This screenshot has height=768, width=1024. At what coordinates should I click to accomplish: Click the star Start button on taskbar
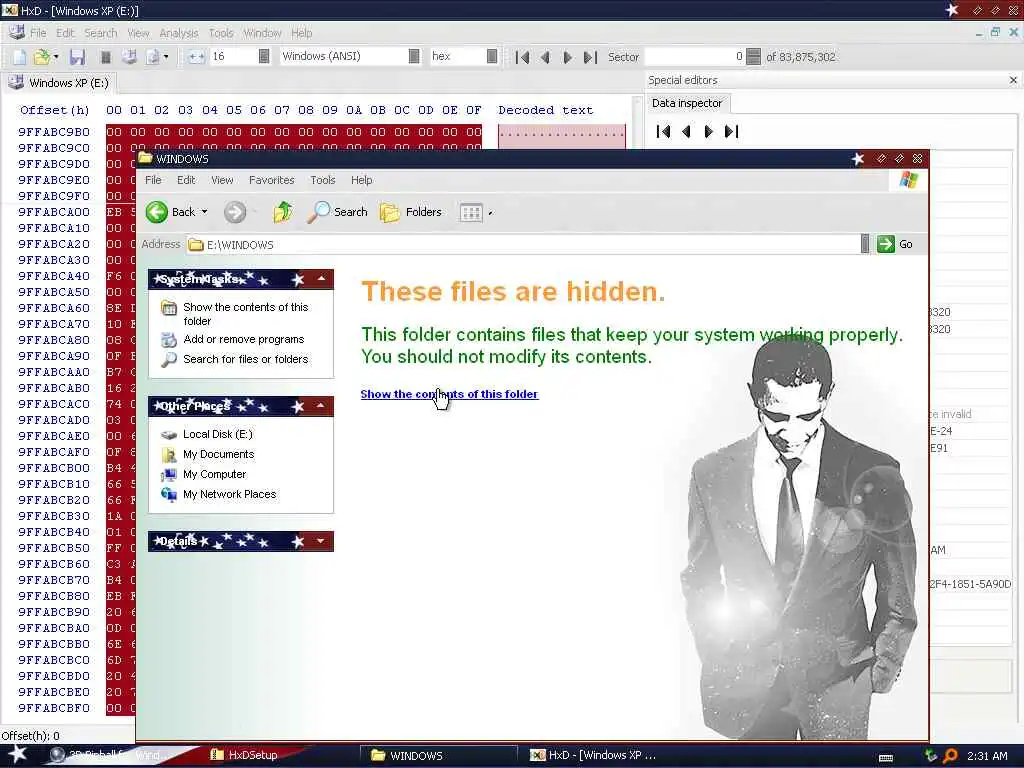[x=17, y=755]
